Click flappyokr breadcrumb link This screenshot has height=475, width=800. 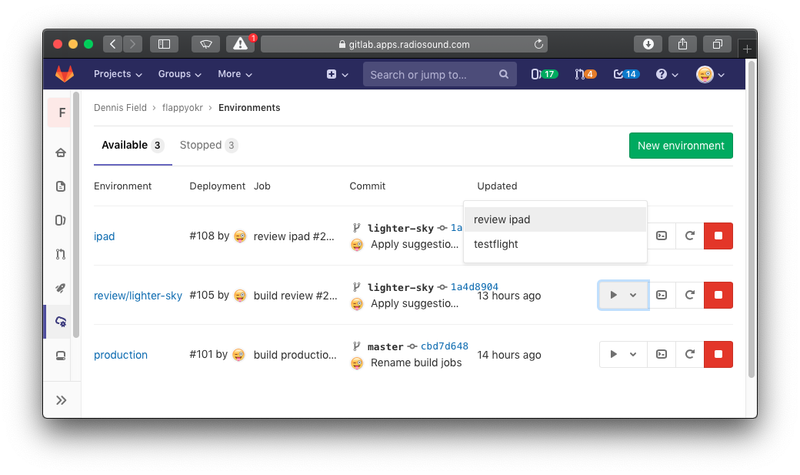(182, 108)
